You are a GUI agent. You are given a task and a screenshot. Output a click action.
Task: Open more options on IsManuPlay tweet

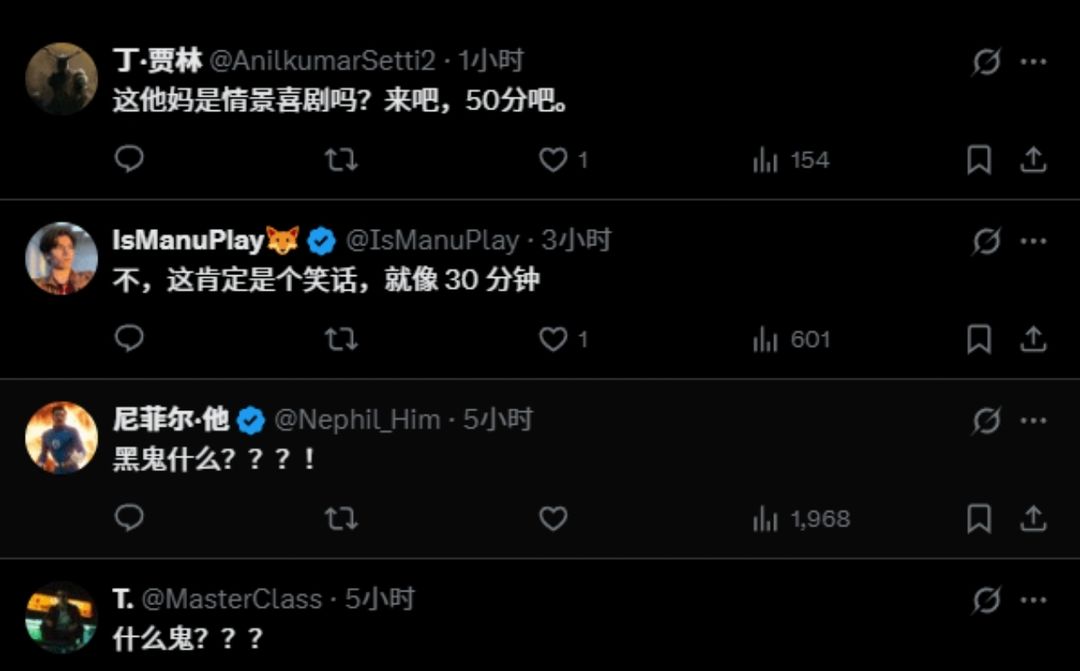point(1033,242)
